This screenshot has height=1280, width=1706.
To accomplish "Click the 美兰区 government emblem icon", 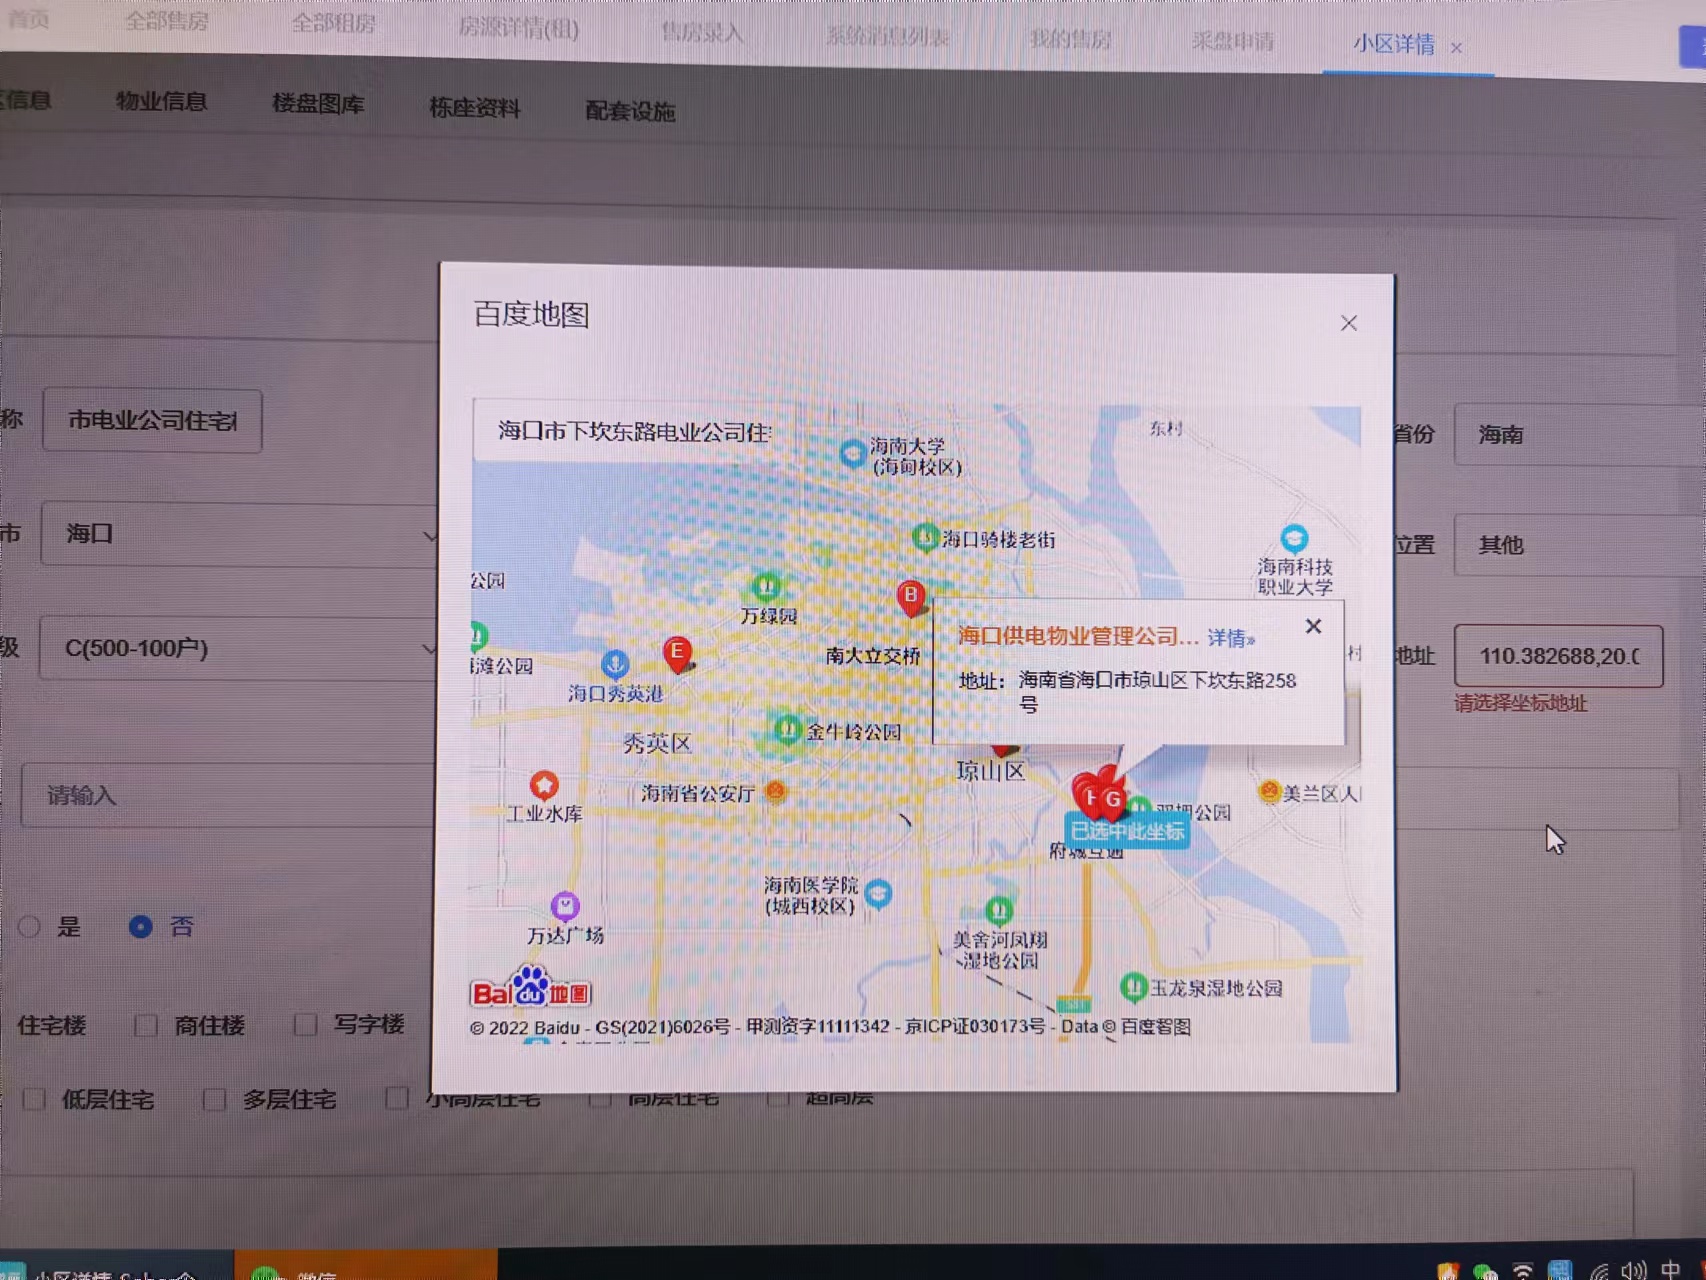I will (1269, 792).
